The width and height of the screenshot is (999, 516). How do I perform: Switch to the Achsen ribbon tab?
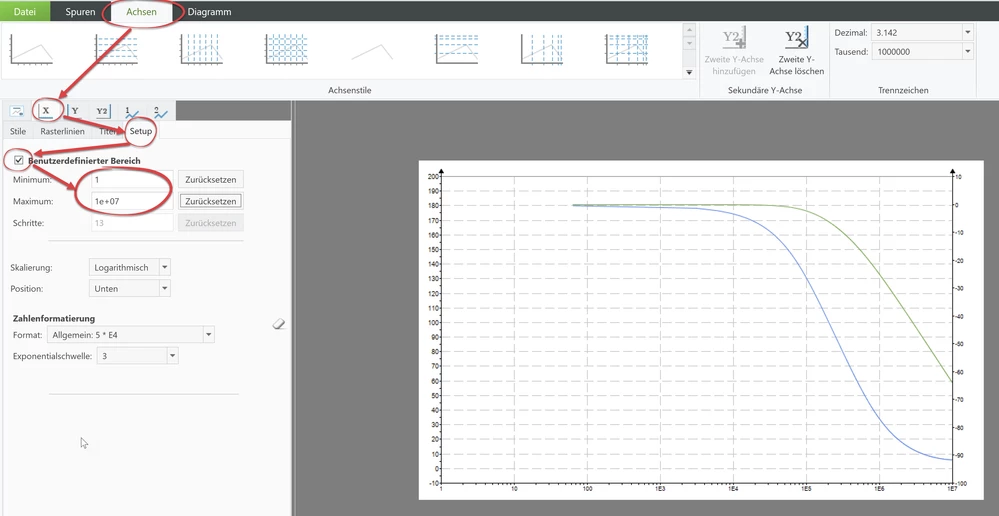pyautogui.click(x=141, y=11)
